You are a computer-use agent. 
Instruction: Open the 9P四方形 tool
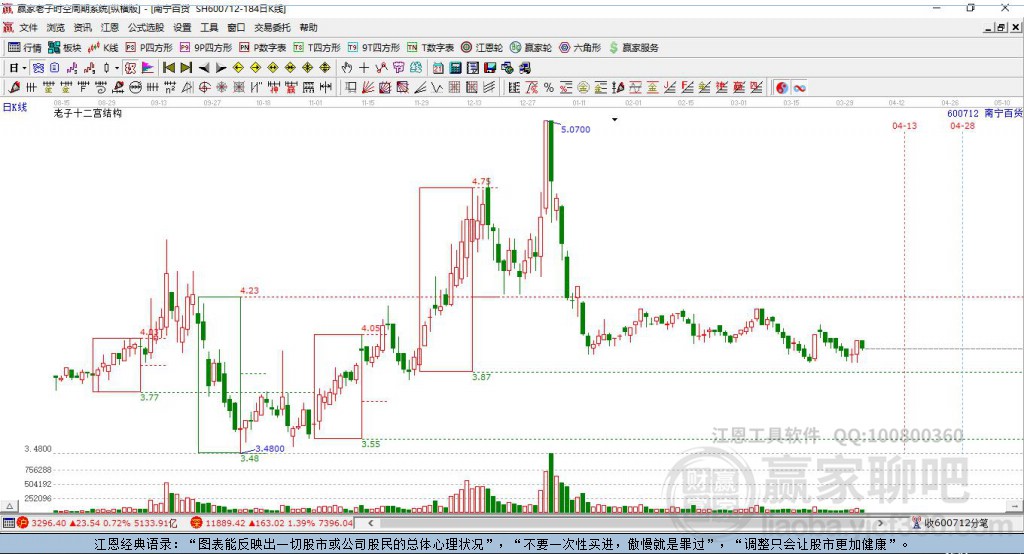206,48
